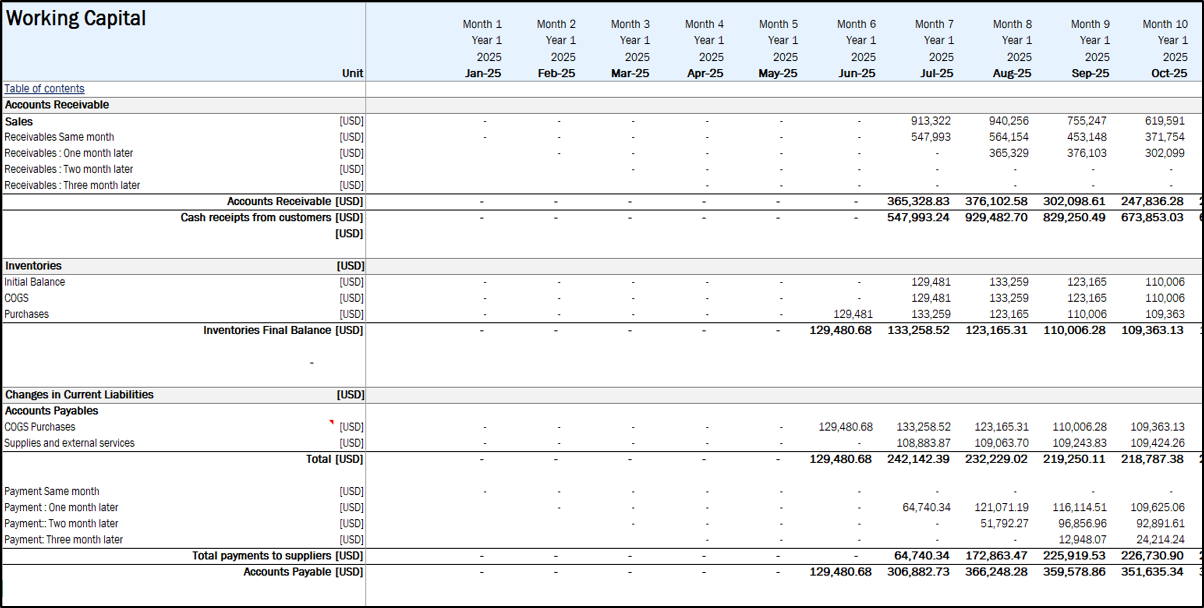Click the red comment indicator on COGS Purchases
Viewport: 1204px width, 608px height.
click(332, 423)
